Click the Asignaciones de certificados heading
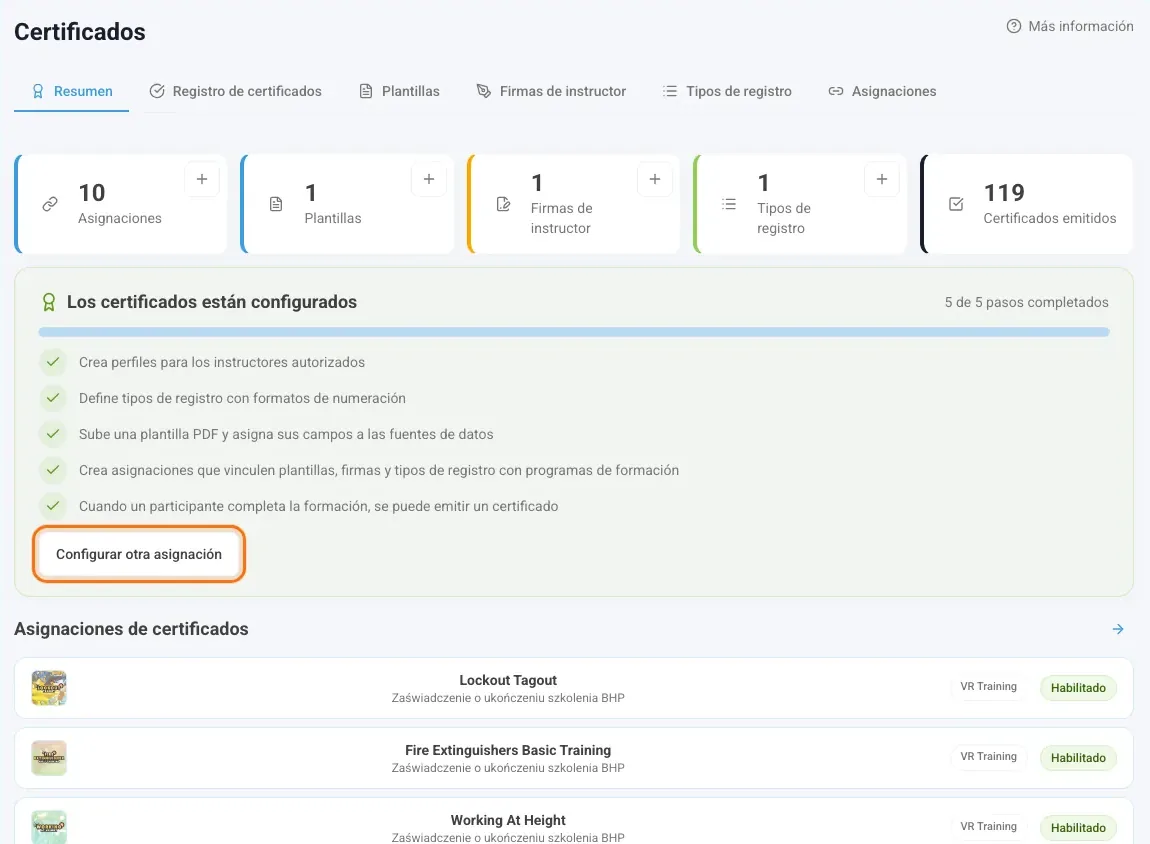 pyautogui.click(x=131, y=629)
